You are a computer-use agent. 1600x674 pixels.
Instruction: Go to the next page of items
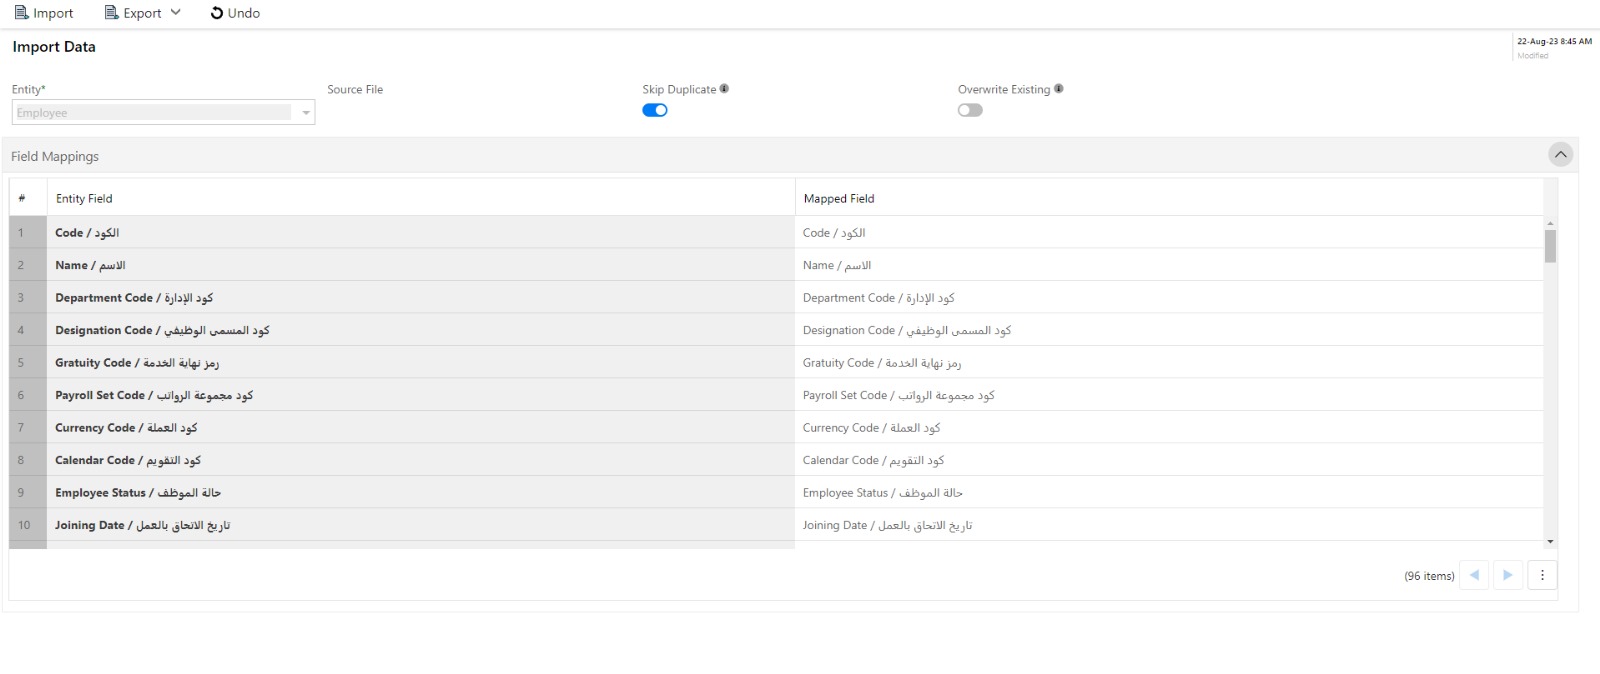click(x=1508, y=575)
